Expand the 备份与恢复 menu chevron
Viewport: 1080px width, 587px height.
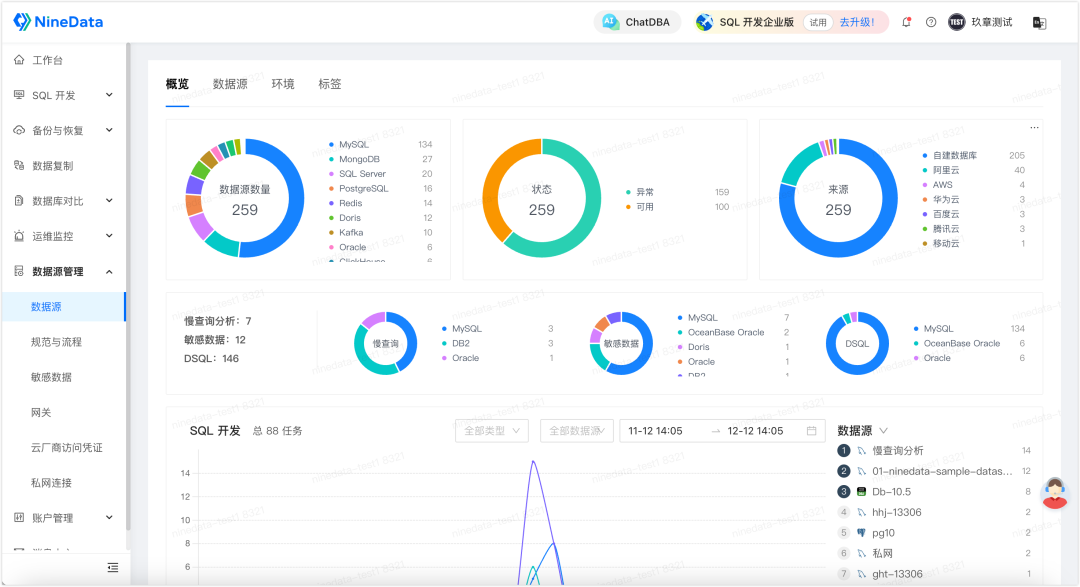click(109, 130)
